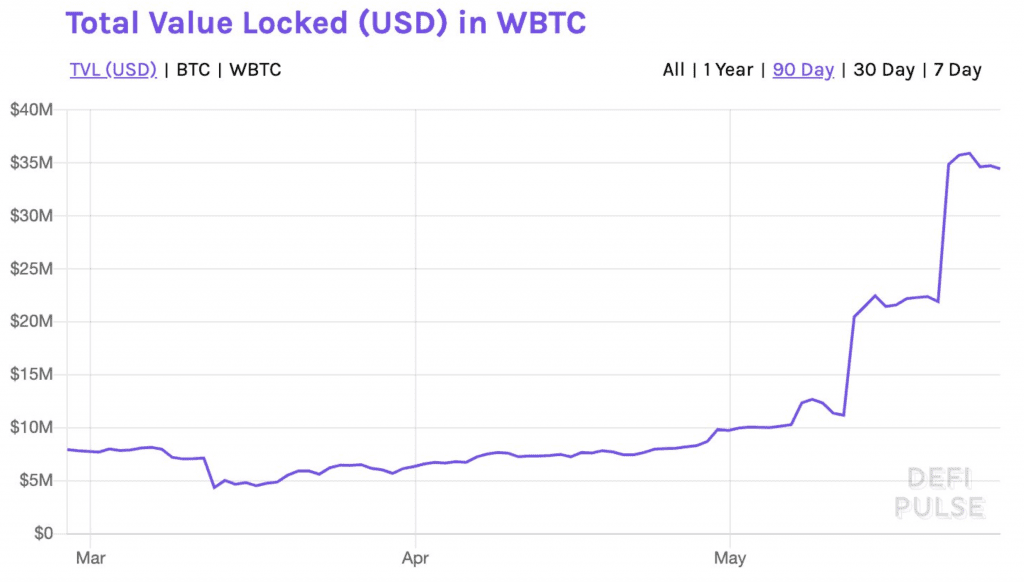
Task: Switch the chart metric to BTC
Action: click(193, 70)
